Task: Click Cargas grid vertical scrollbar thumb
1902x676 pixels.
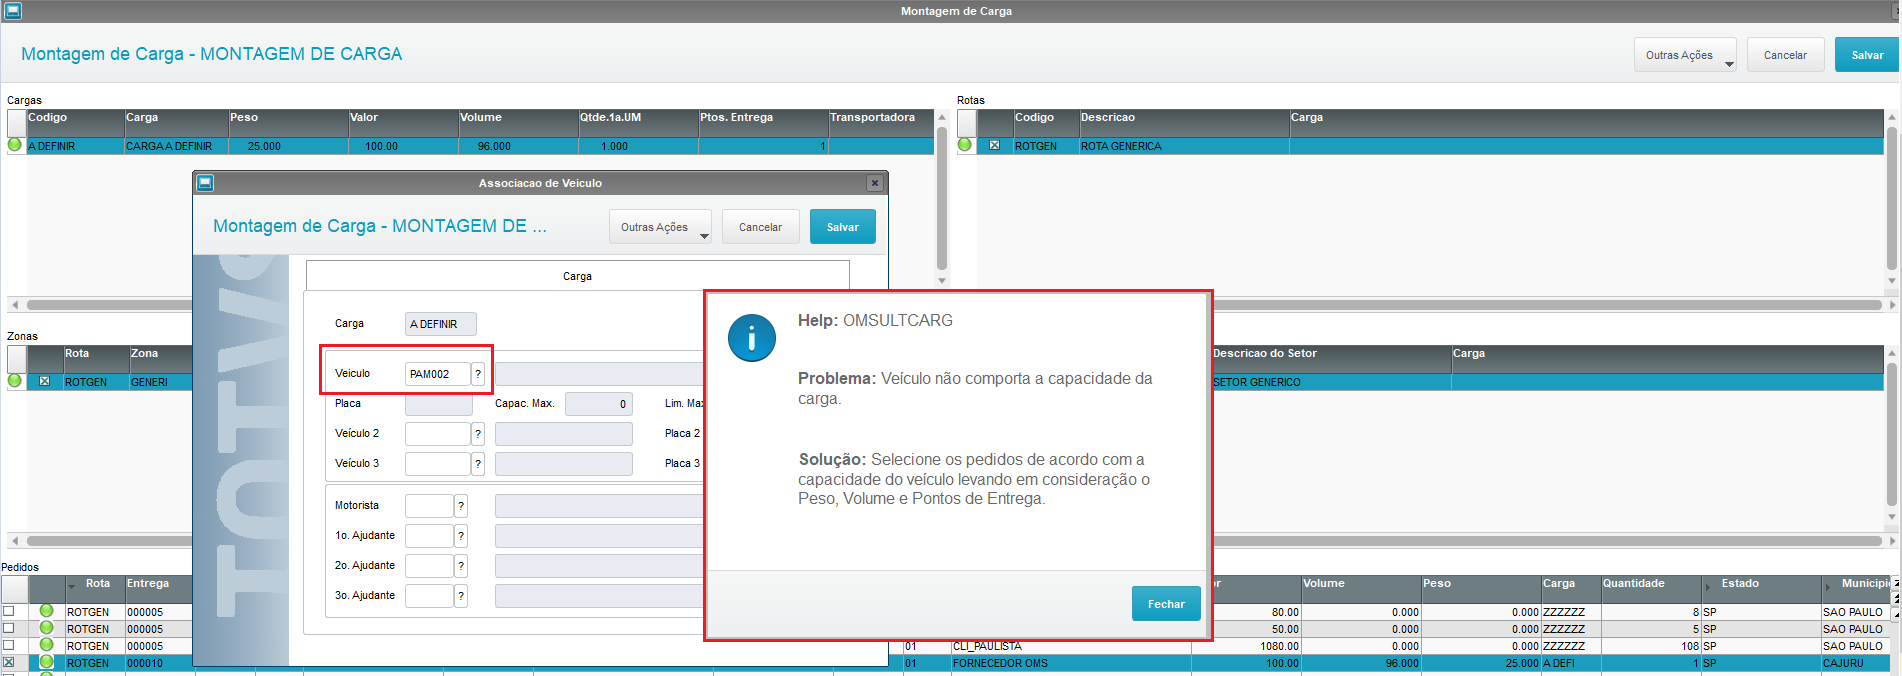Action: tap(942, 197)
